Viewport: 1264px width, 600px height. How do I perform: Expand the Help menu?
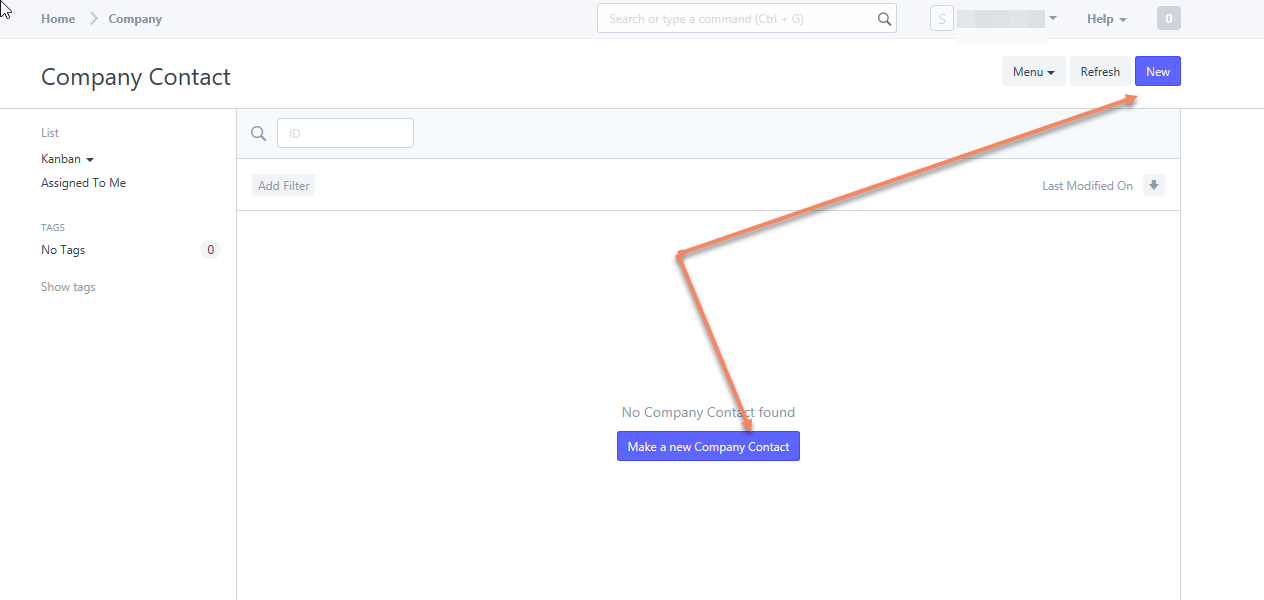click(1106, 19)
